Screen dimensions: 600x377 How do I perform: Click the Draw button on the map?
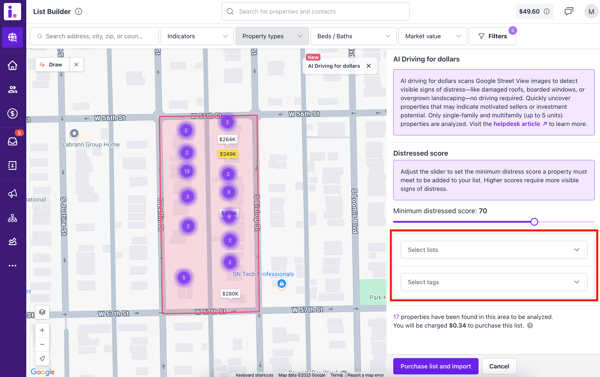(52, 65)
